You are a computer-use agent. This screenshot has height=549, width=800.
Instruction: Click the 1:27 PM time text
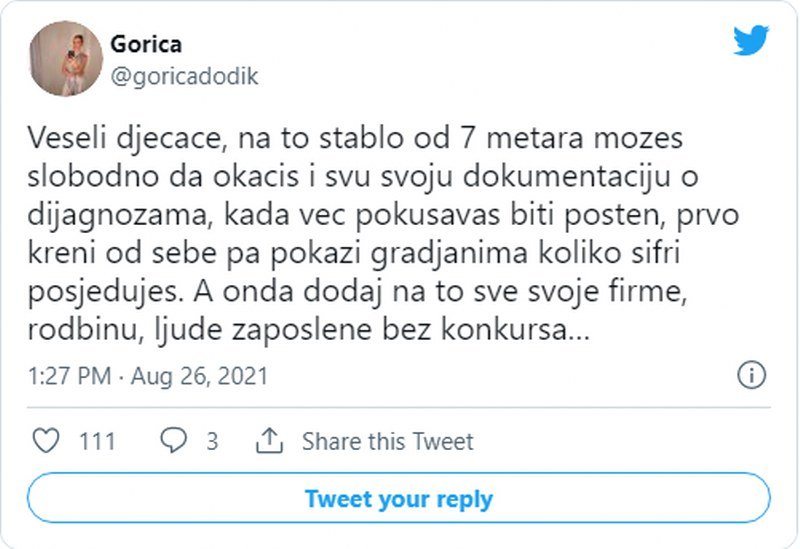(x=68, y=376)
